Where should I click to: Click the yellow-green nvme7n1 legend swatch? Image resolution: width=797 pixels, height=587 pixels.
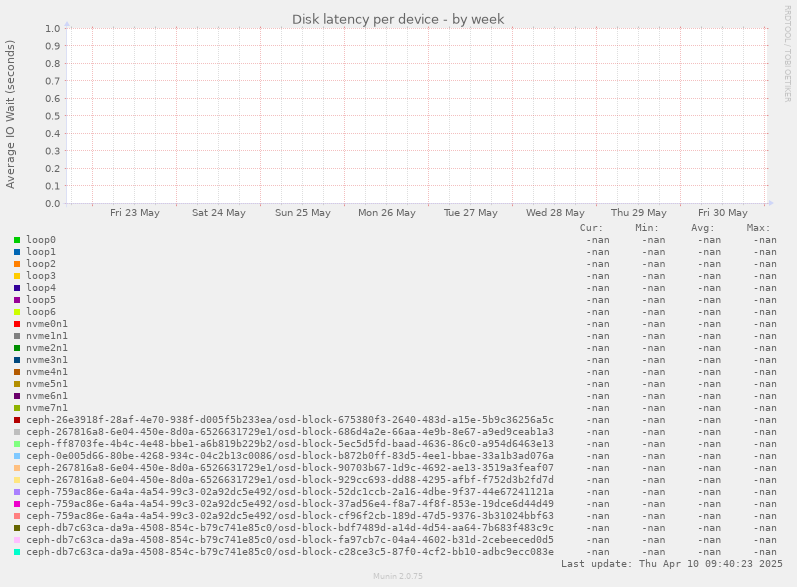pos(17,408)
